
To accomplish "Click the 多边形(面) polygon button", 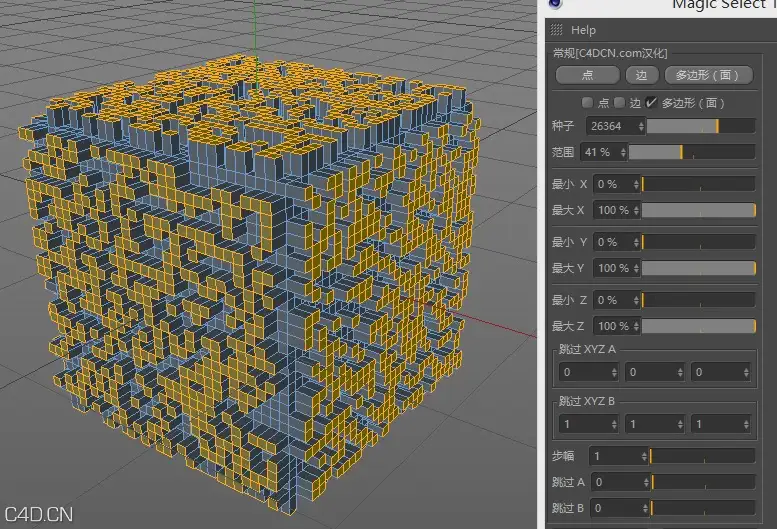I will pos(709,75).
